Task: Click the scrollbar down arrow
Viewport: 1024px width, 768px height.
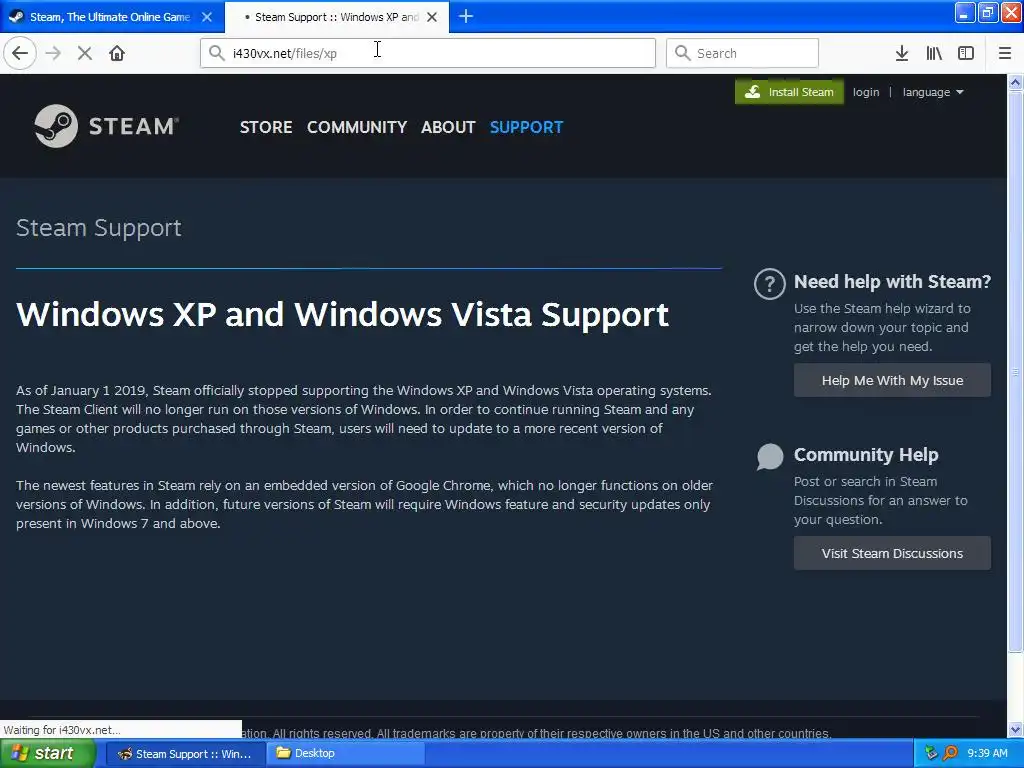Action: coord(1016,729)
